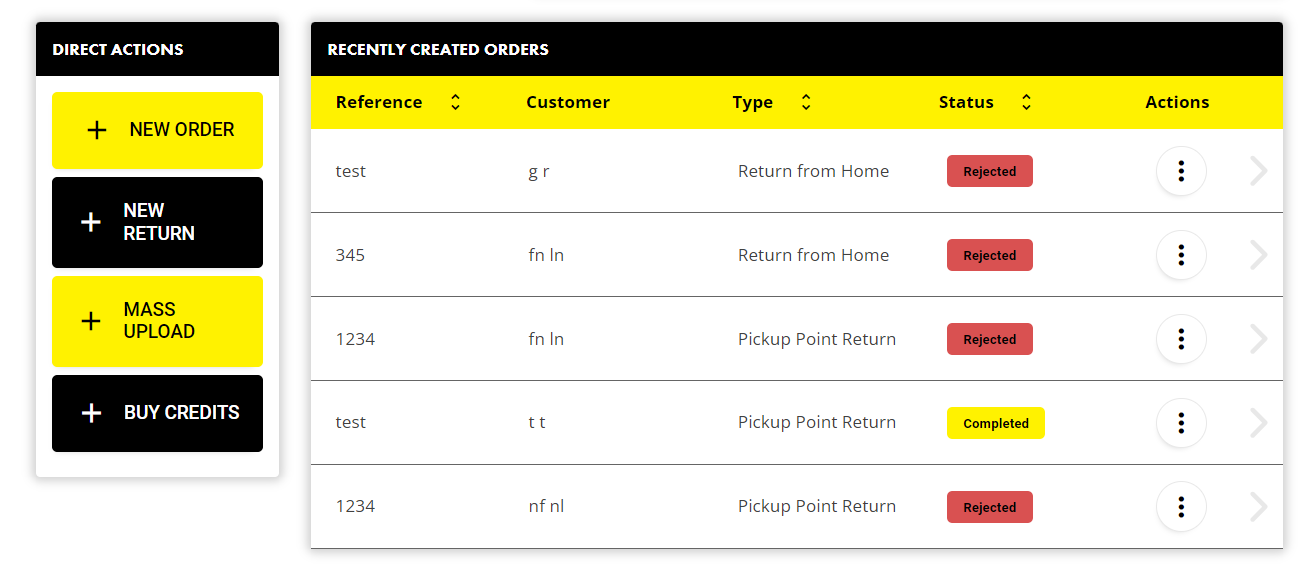Image resolution: width=1301 pixels, height=565 pixels.
Task: Click the plus icon on Buy Credits
Action: coord(91,413)
